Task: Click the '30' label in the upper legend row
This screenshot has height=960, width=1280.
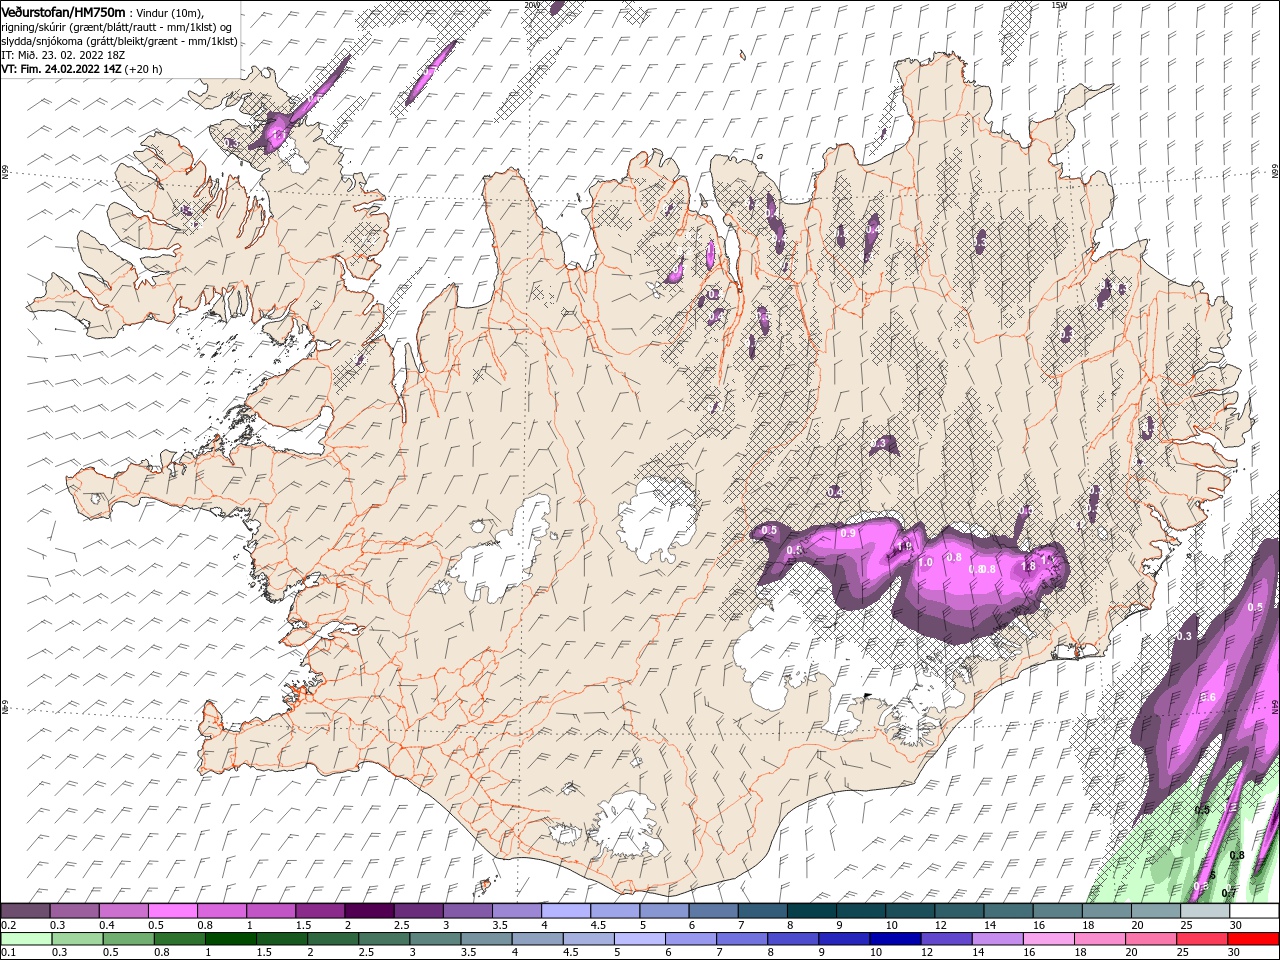Action: point(1235,925)
